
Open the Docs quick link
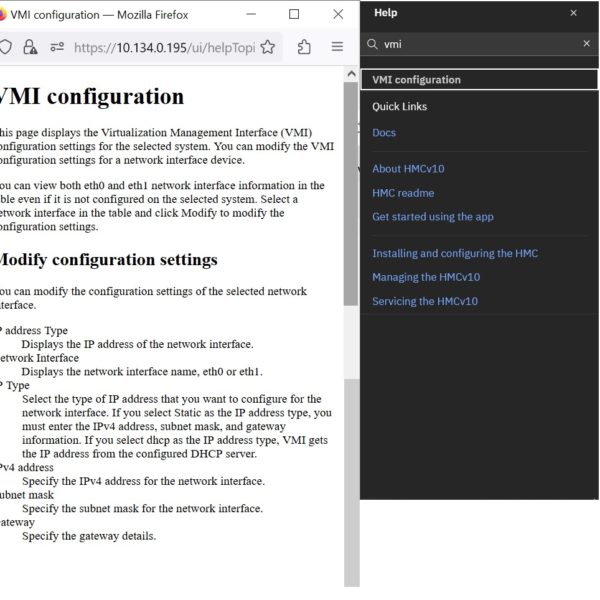pos(384,133)
